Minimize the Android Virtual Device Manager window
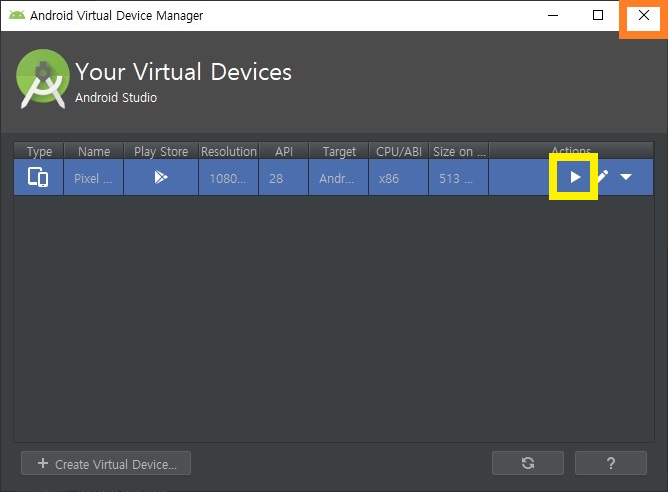The height and width of the screenshot is (492, 668). 553,15
